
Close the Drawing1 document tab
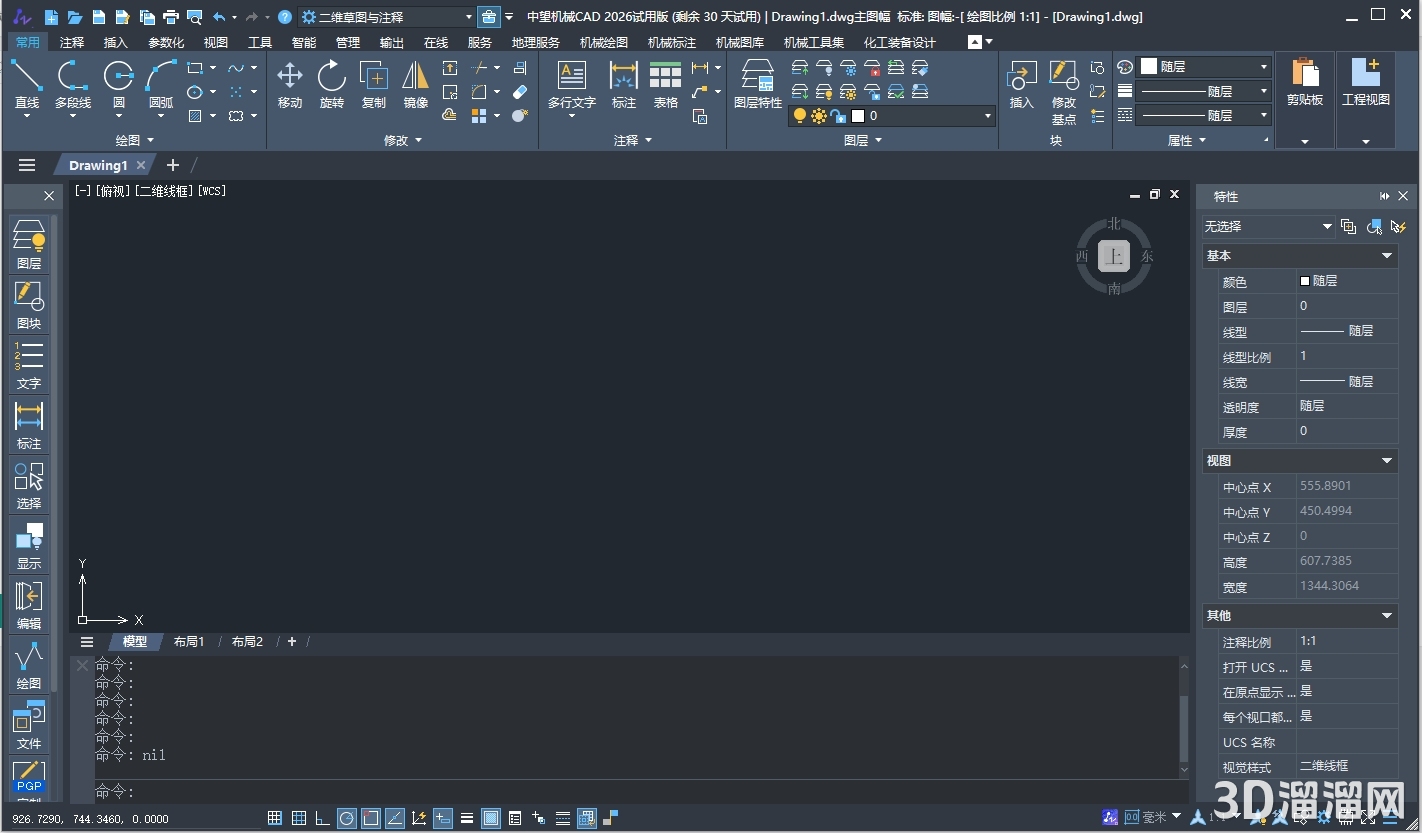click(141, 165)
